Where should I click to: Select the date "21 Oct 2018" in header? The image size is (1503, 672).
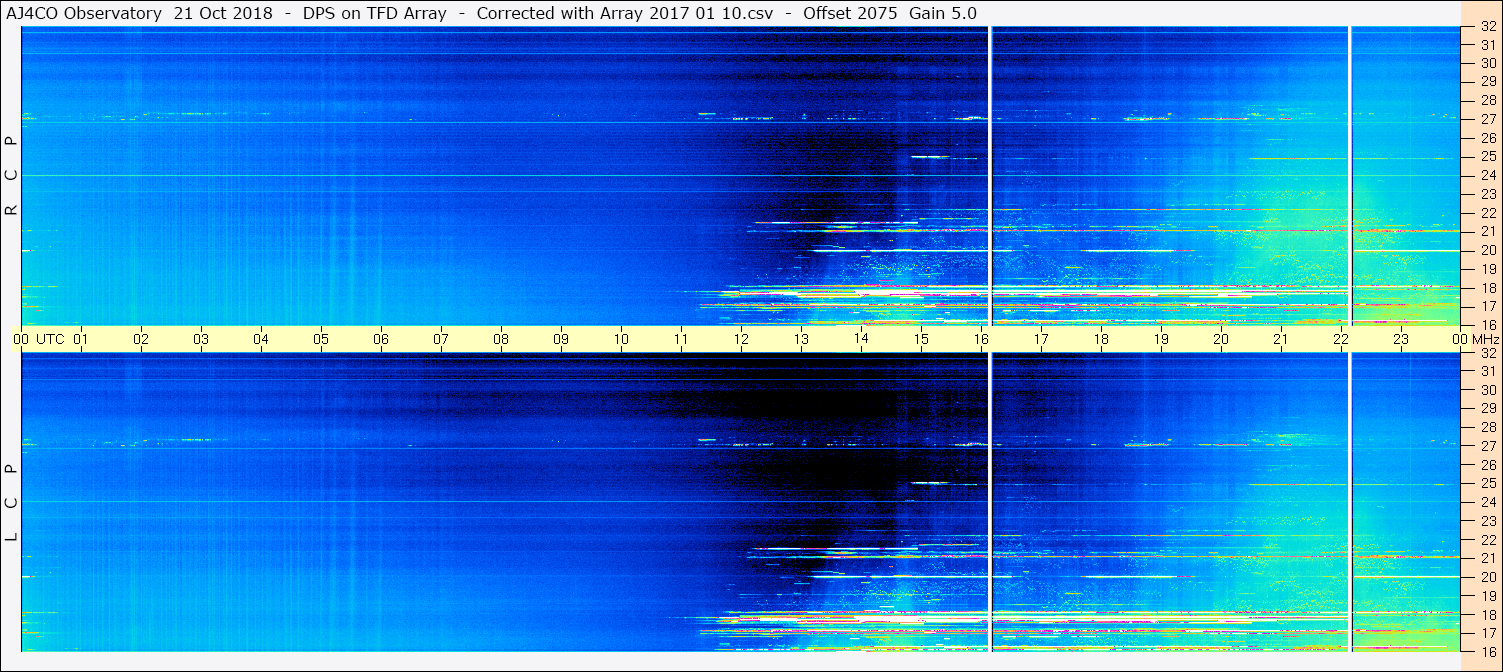224,13
